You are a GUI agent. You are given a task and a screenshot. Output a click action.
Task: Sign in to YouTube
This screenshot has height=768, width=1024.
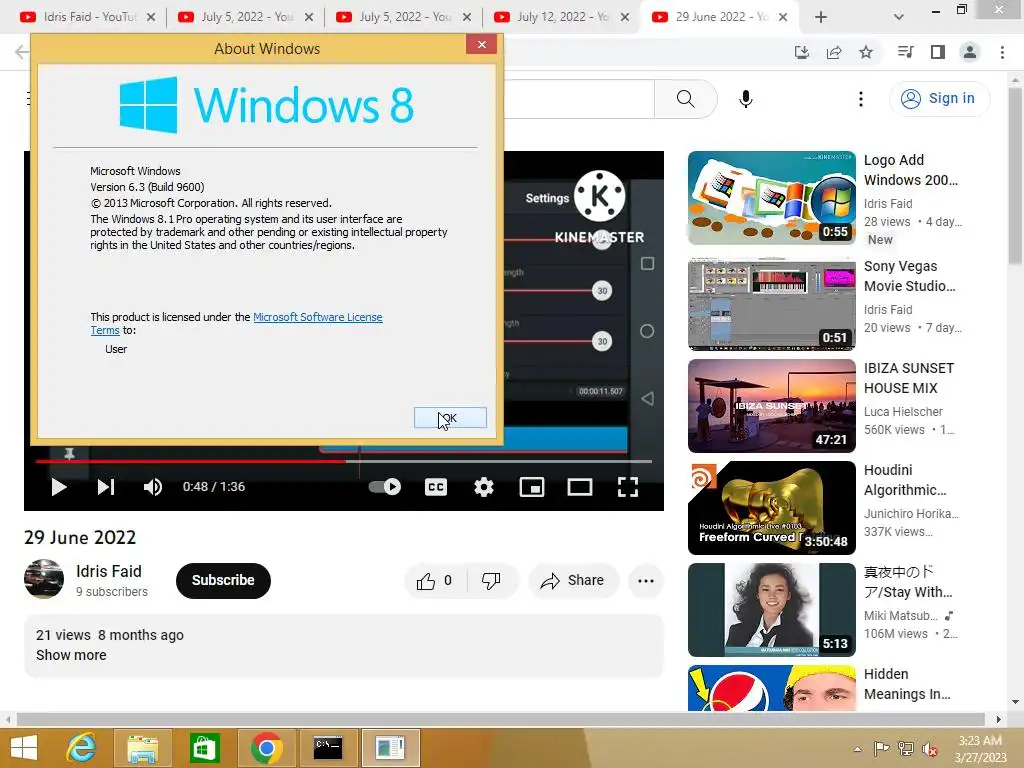click(x=939, y=99)
